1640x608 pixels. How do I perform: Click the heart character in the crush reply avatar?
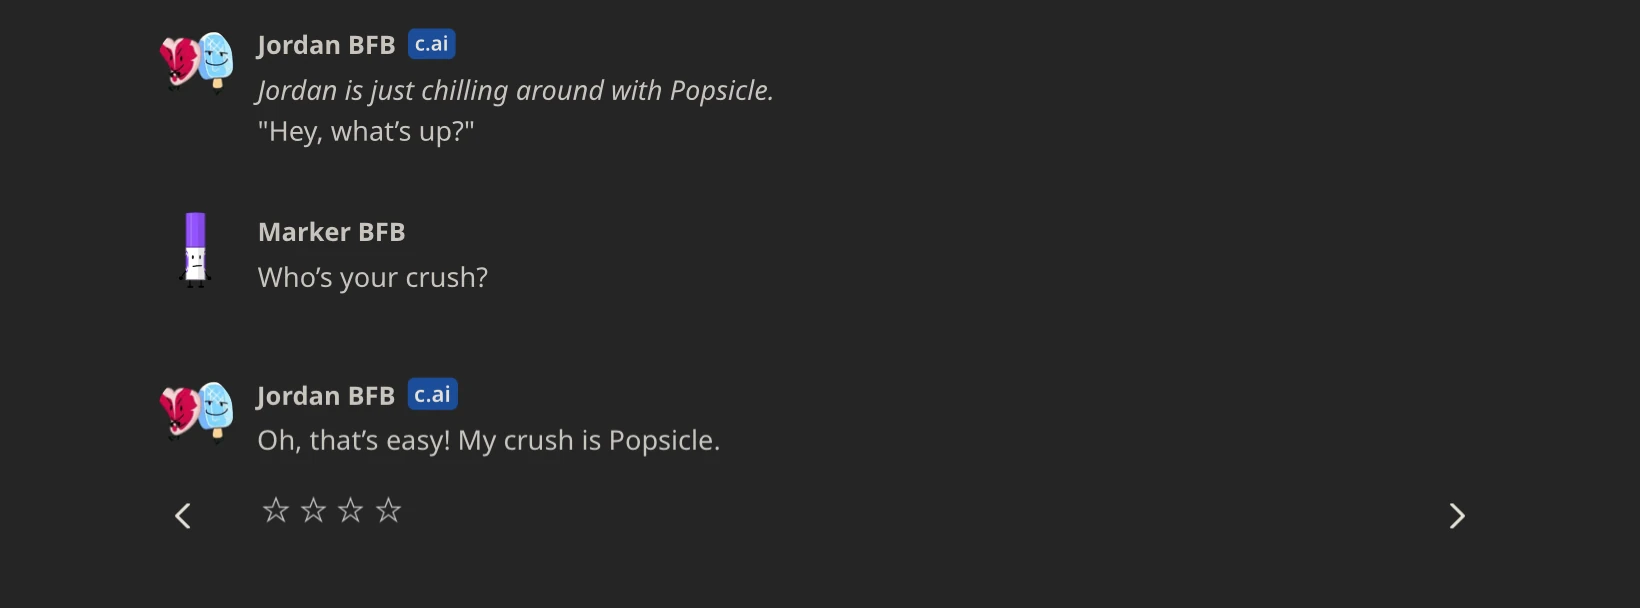[x=180, y=410]
